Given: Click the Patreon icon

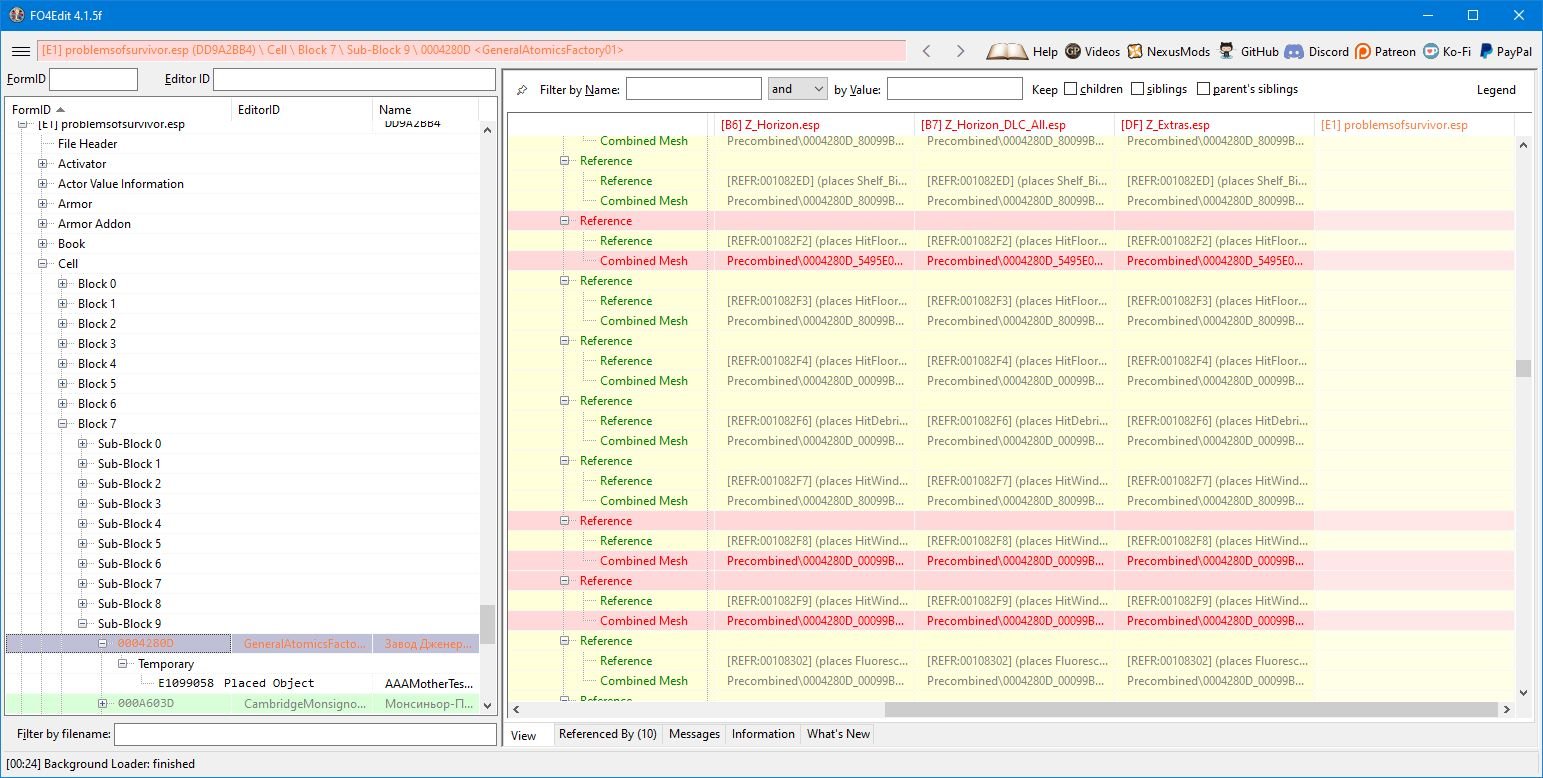Looking at the screenshot, I should pyautogui.click(x=1363, y=51).
